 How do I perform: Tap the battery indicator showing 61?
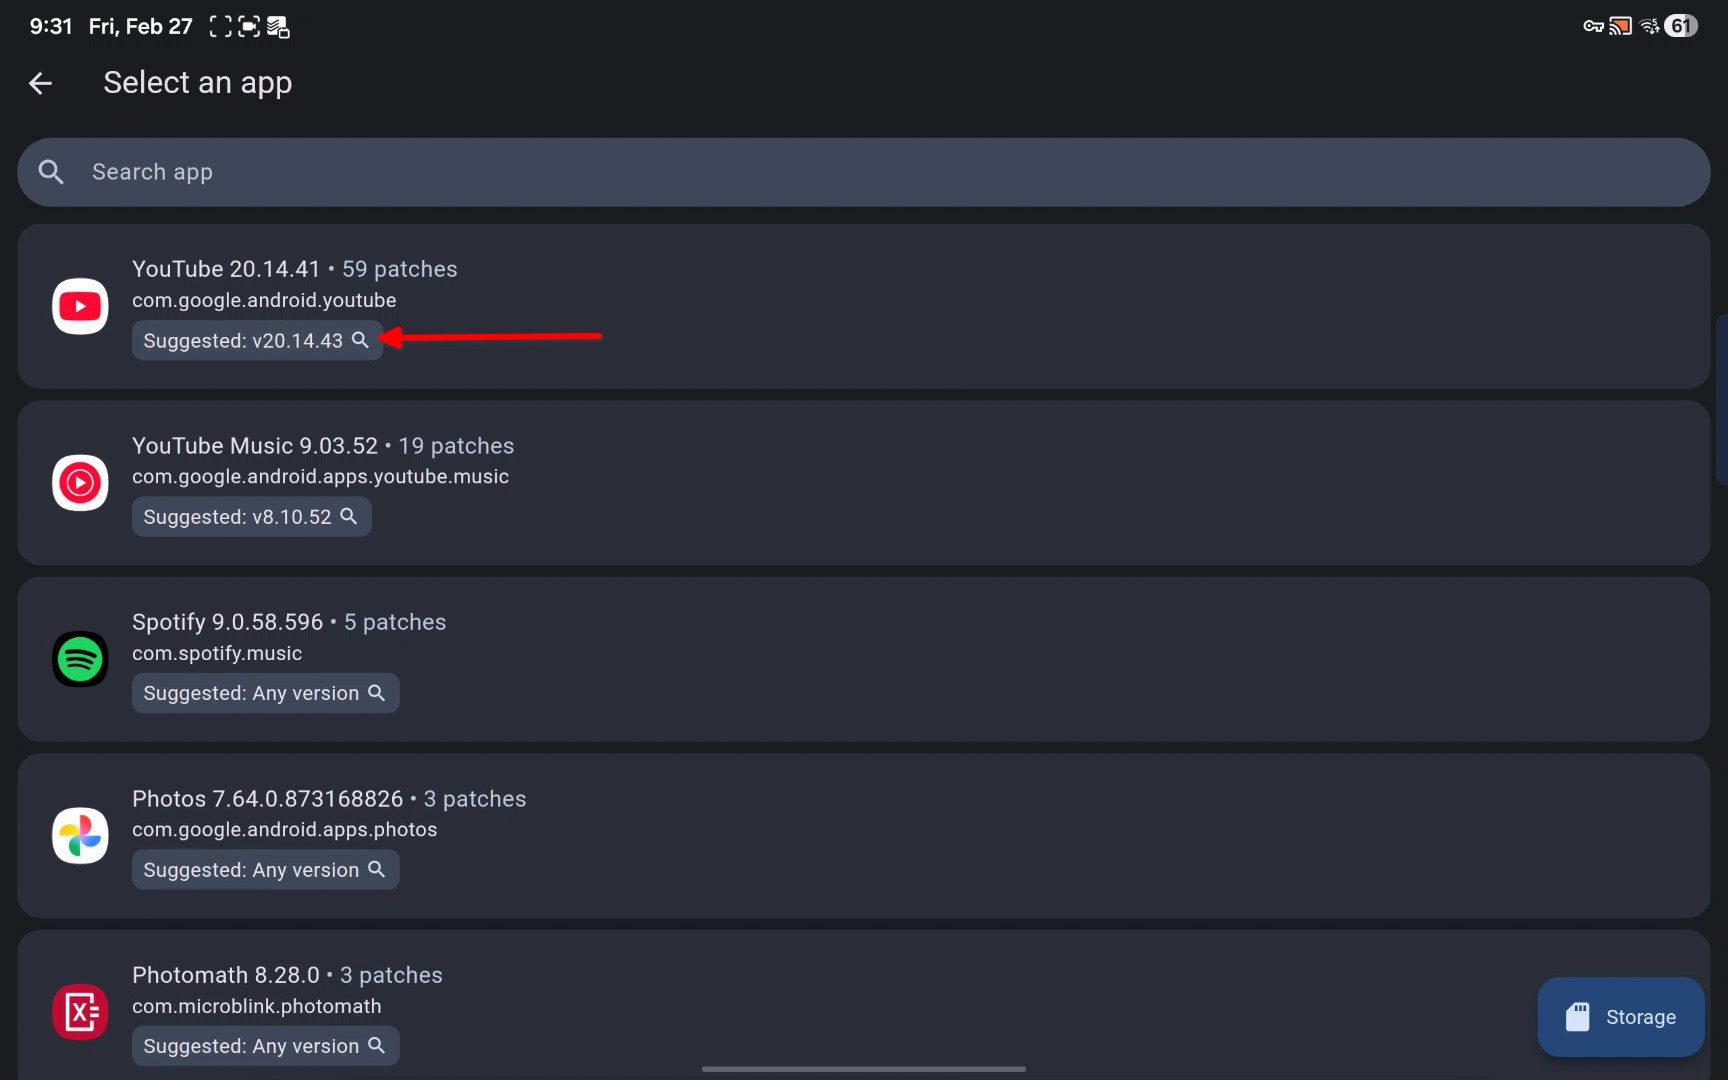coord(1681,26)
